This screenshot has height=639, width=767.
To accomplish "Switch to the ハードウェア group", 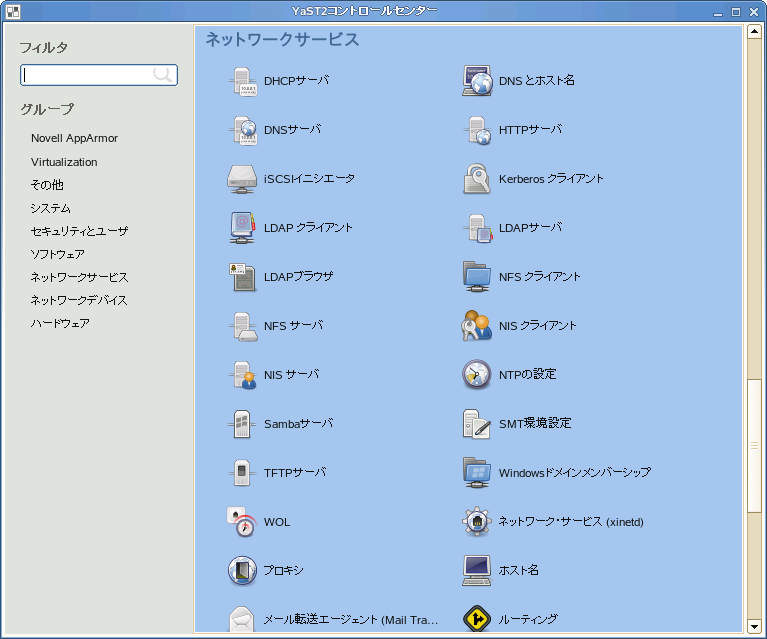I will 60,324.
